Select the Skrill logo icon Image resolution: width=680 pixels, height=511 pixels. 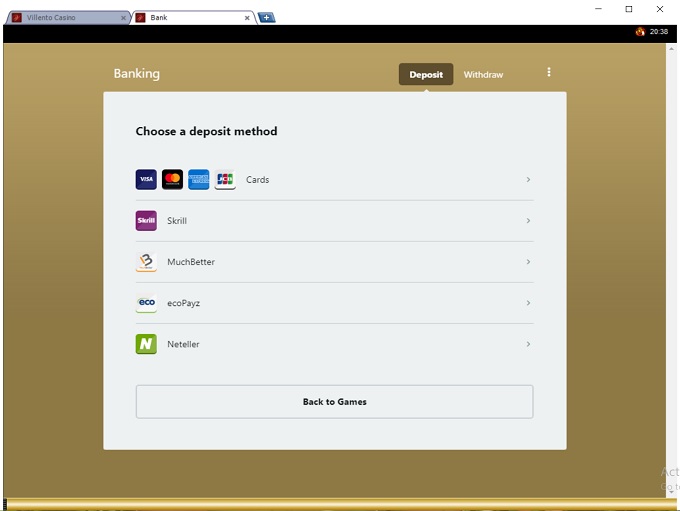click(146, 221)
